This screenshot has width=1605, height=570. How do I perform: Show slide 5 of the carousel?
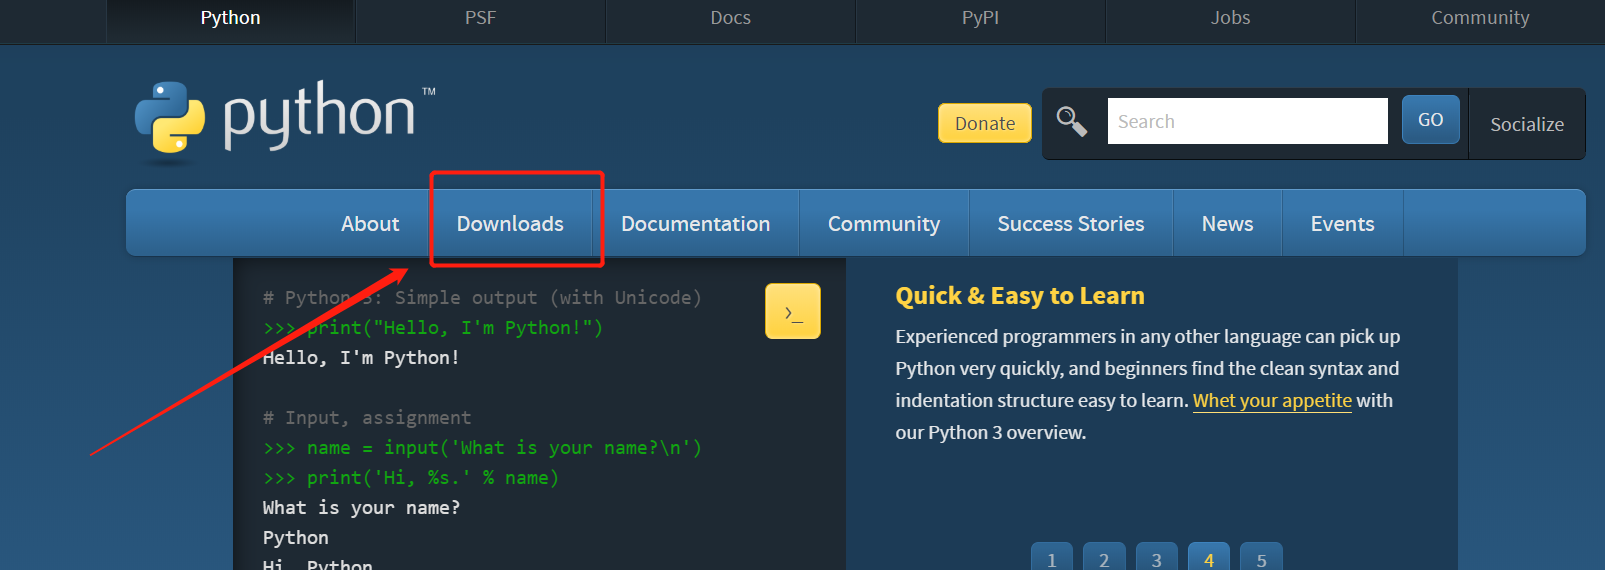point(1261,558)
